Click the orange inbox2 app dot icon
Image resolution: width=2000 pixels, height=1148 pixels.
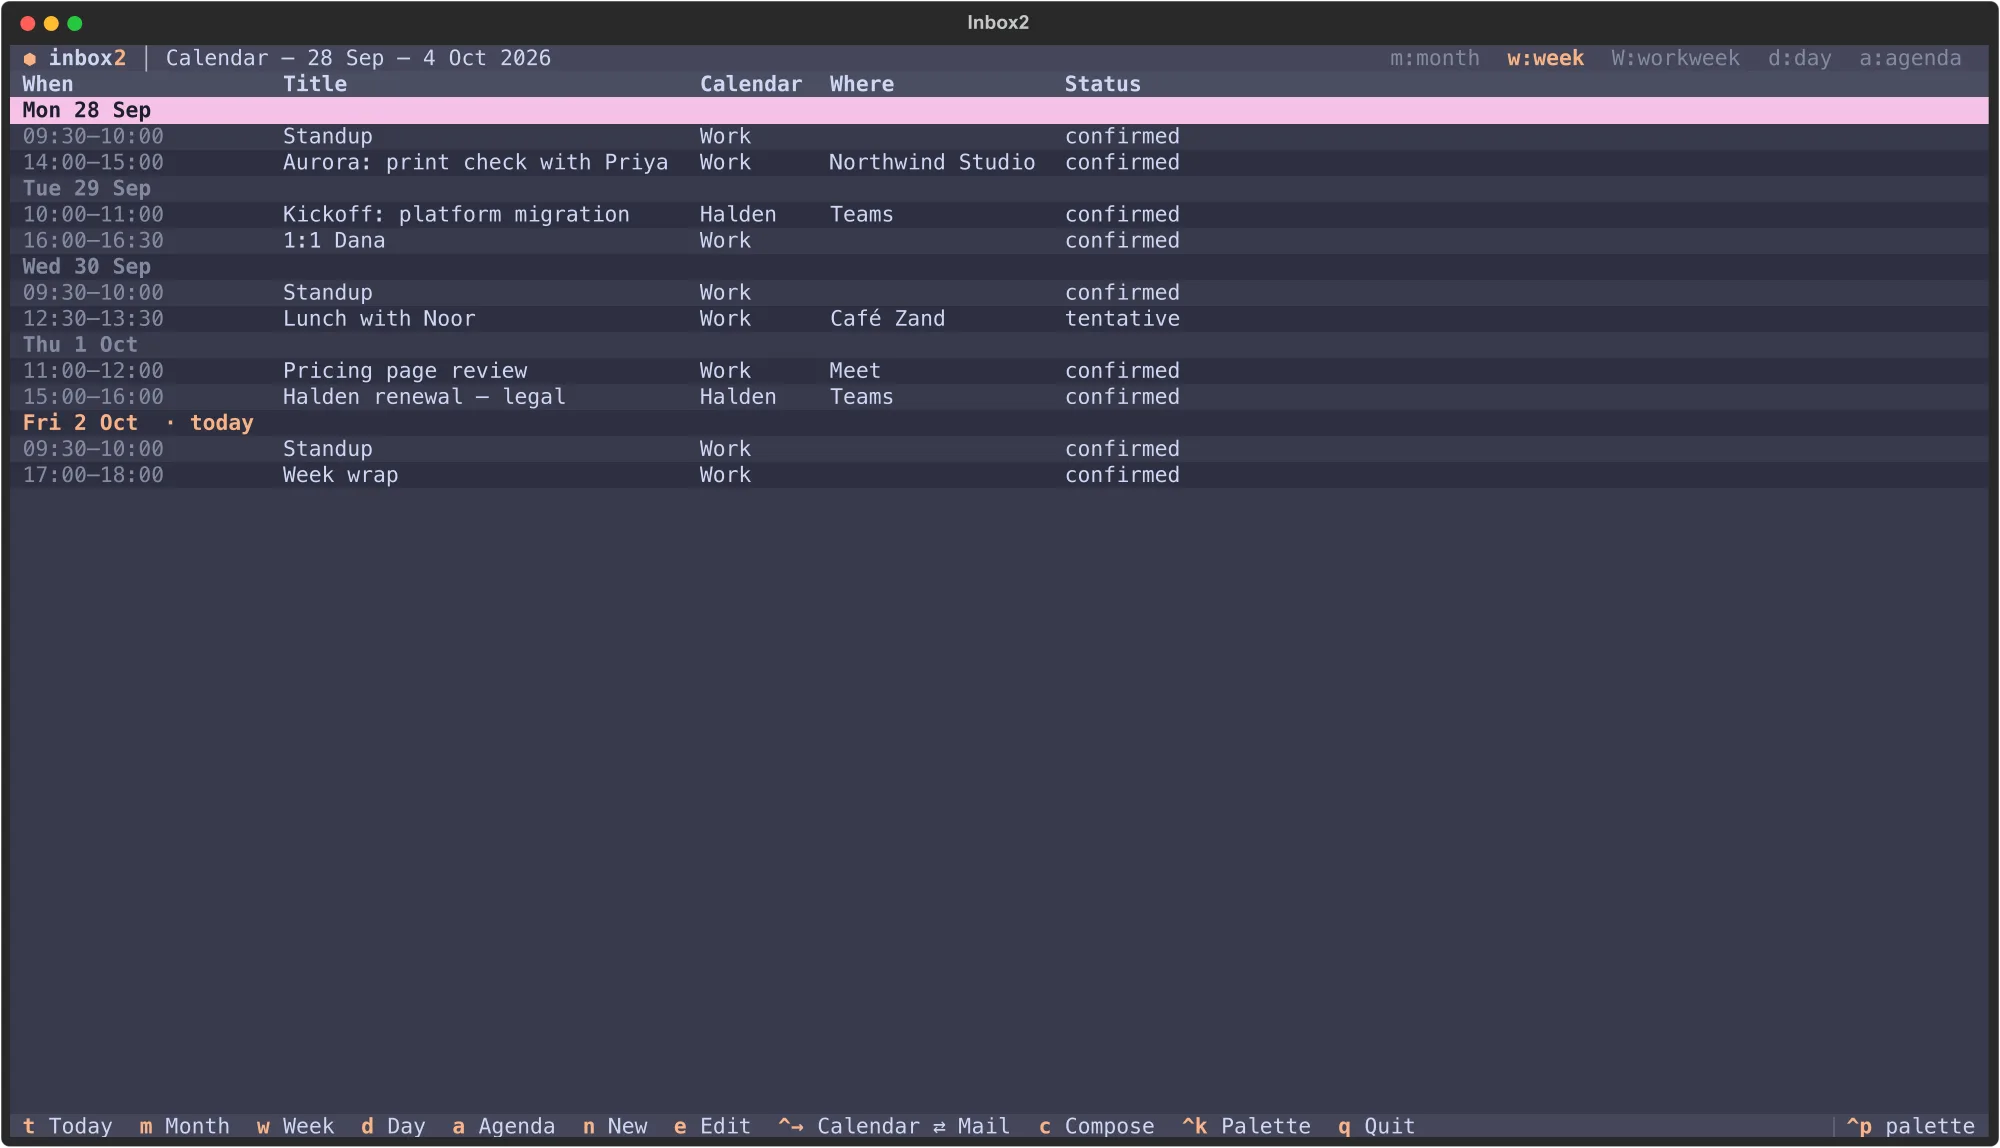pos(30,59)
